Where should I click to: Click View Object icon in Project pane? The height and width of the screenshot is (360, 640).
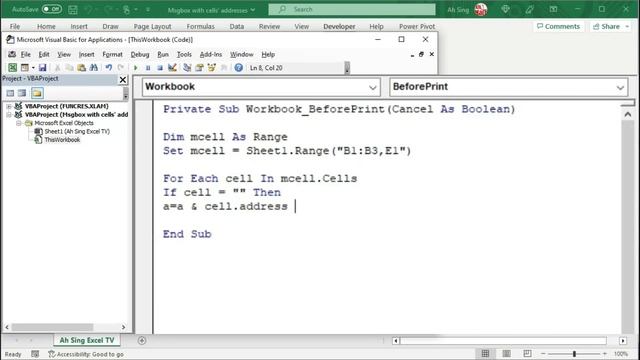(x=22, y=93)
